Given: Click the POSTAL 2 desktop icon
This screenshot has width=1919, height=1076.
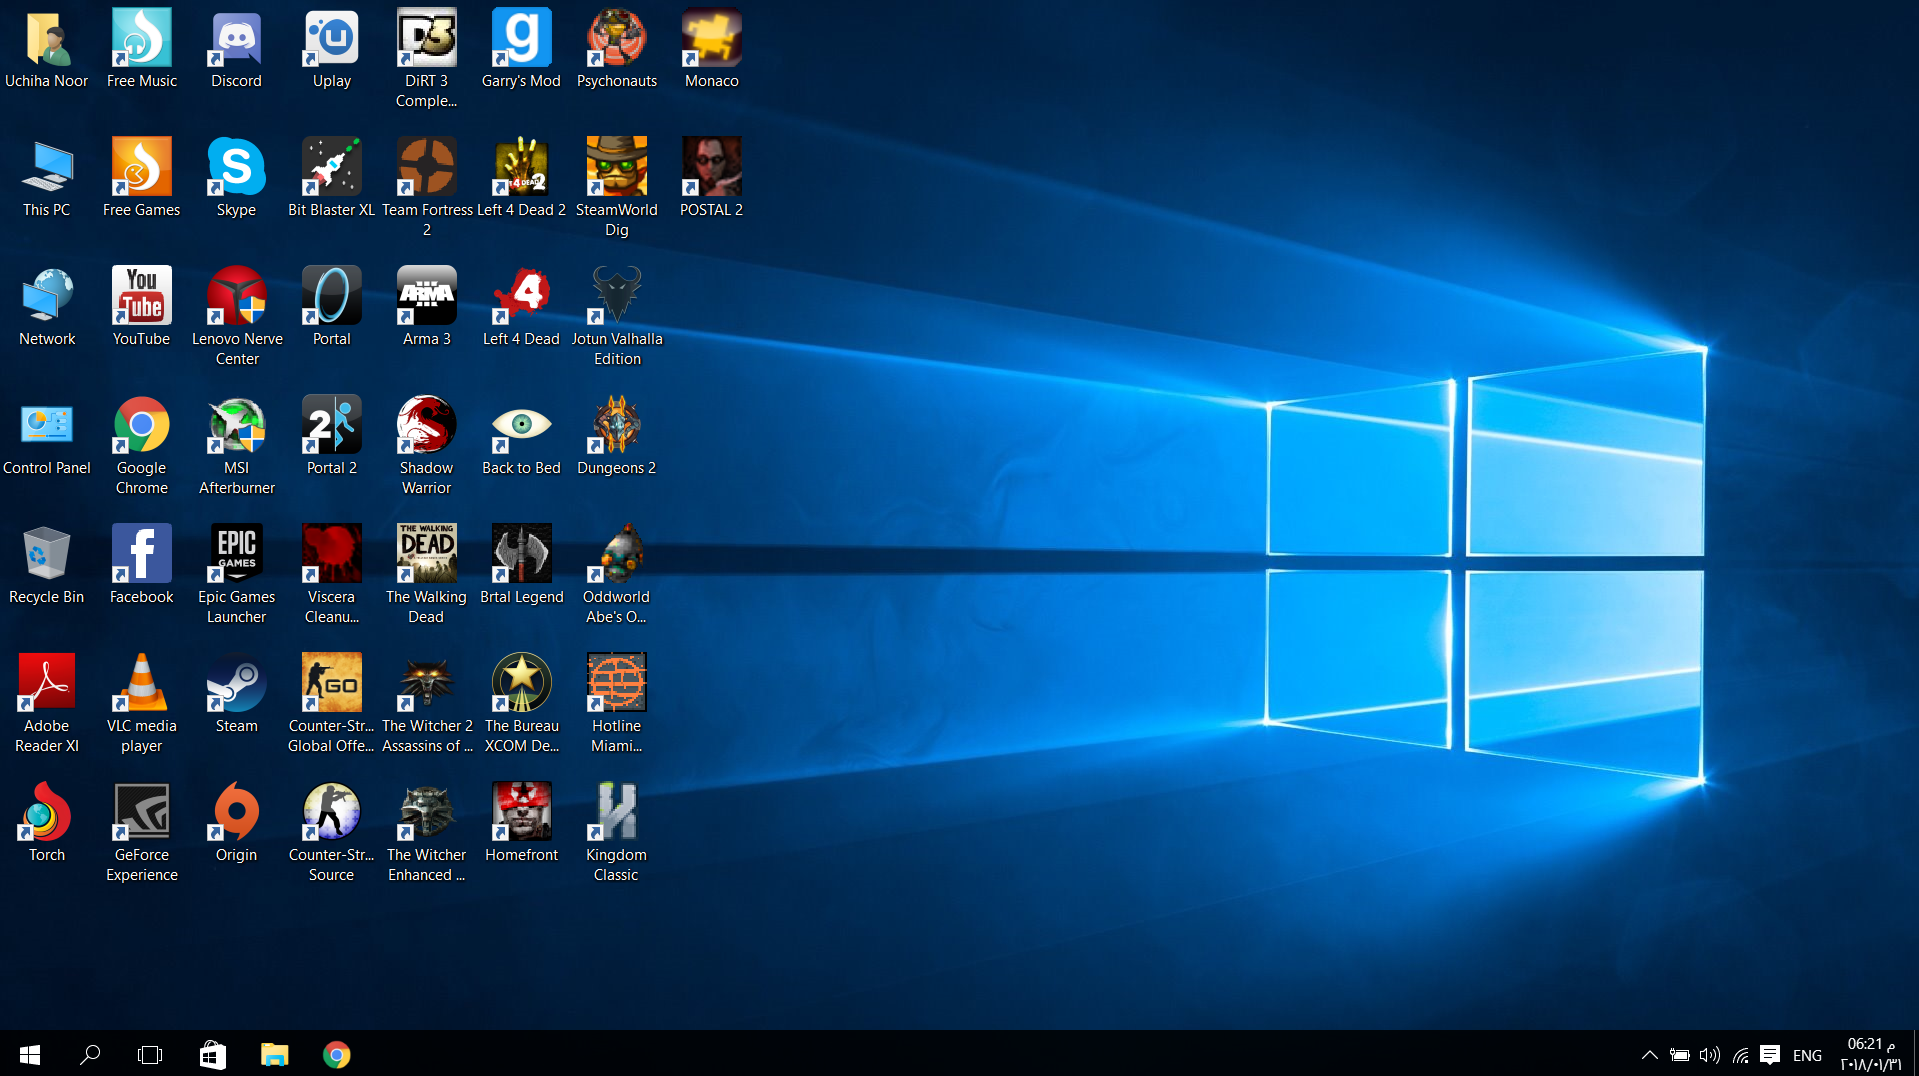Looking at the screenshot, I should pyautogui.click(x=712, y=167).
